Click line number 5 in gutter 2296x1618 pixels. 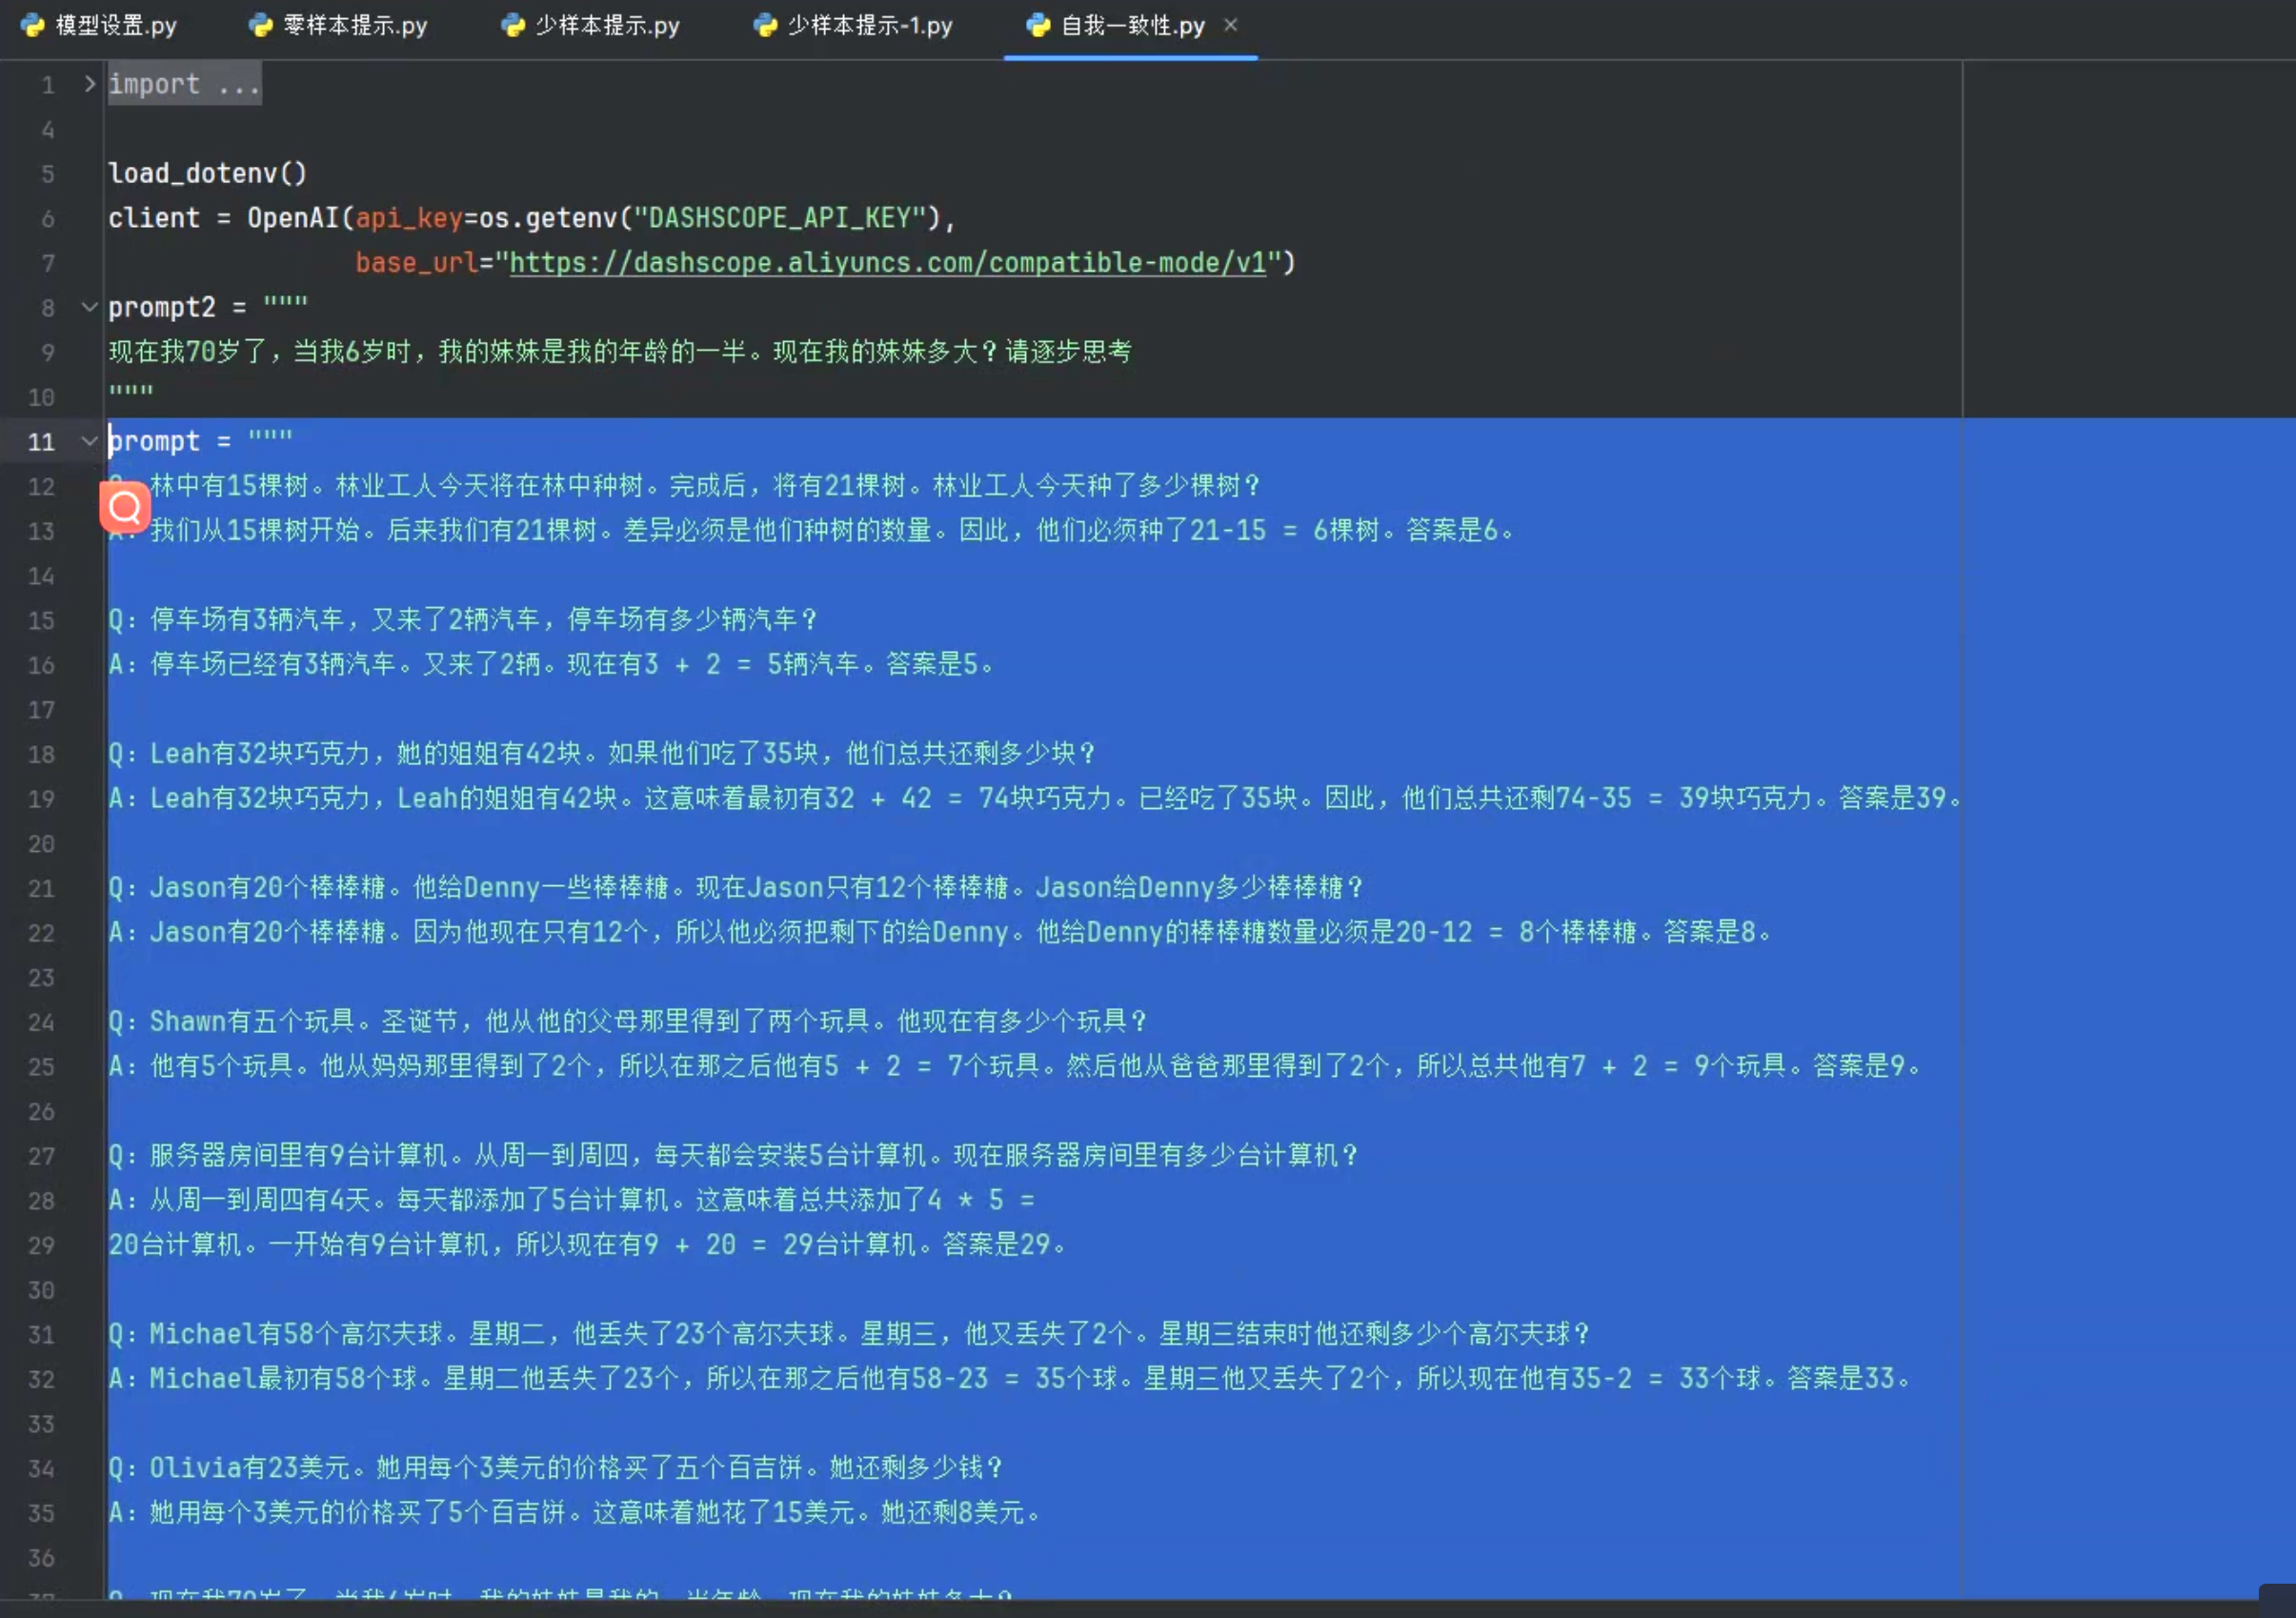click(x=47, y=174)
